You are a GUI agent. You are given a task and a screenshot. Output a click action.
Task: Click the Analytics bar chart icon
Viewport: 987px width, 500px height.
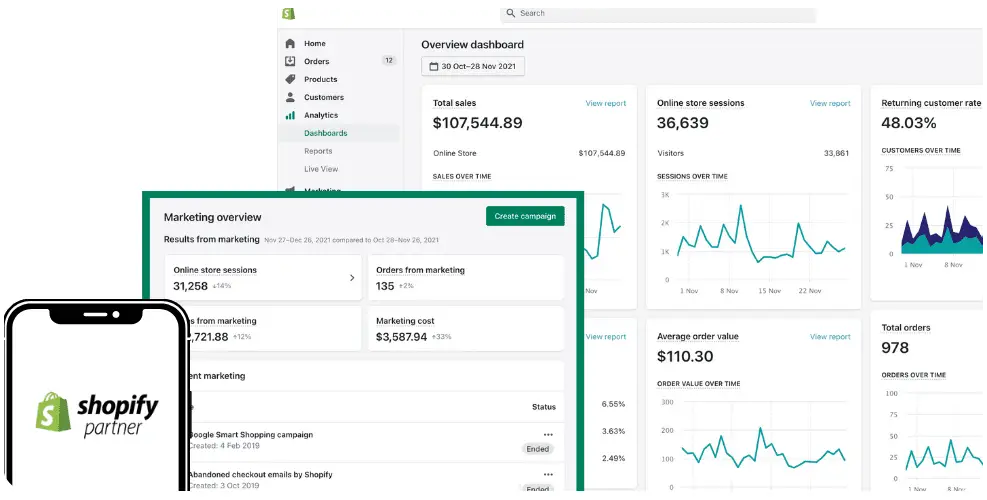290,115
